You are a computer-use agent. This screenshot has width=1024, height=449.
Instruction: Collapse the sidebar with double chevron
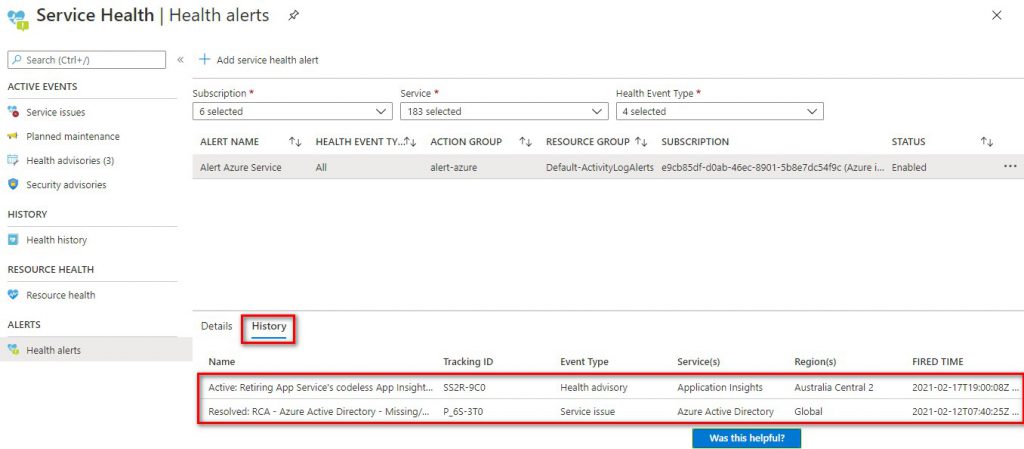[180, 60]
